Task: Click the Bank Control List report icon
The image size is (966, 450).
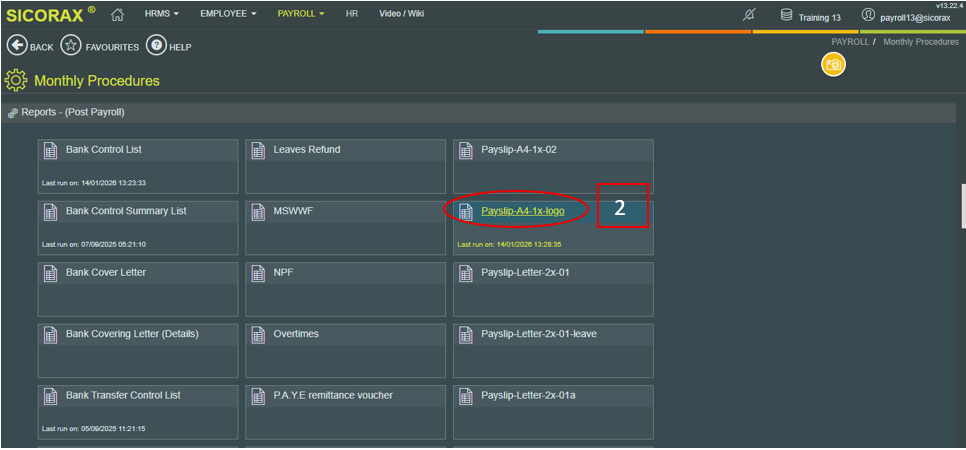Action: pyautogui.click(x=50, y=151)
